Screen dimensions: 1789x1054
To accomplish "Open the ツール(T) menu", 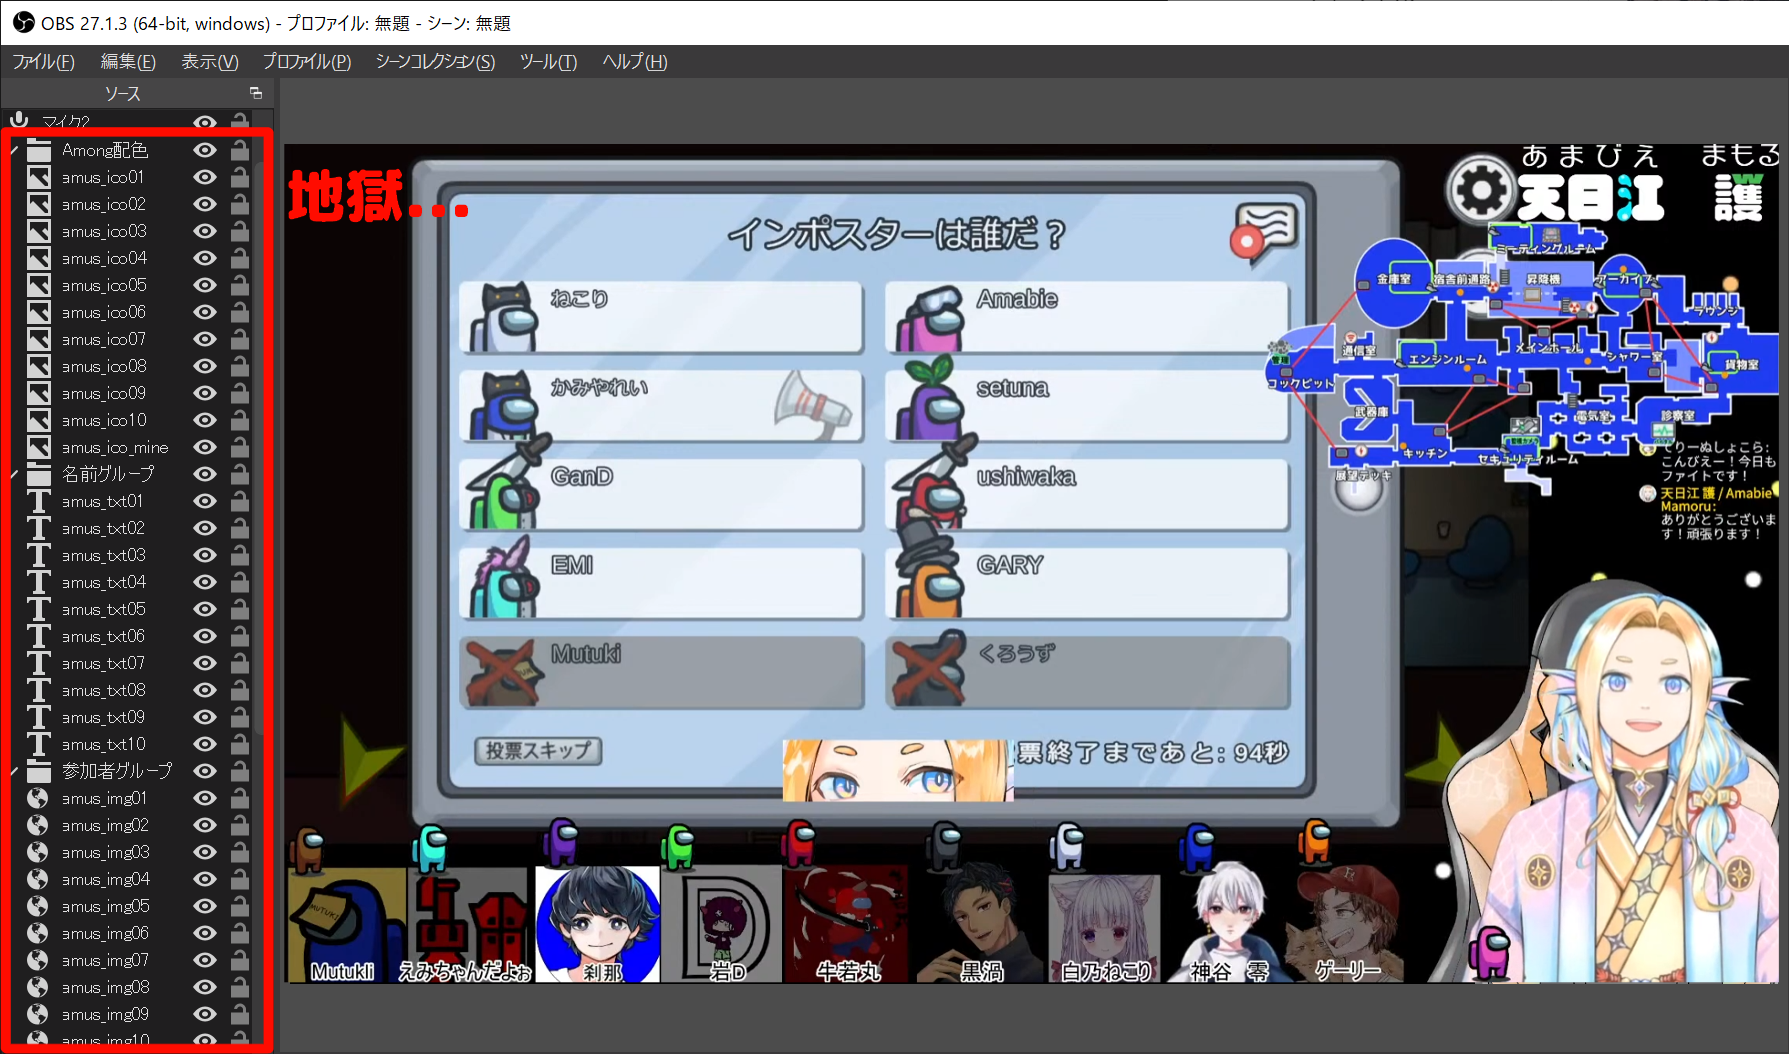I will [x=548, y=62].
